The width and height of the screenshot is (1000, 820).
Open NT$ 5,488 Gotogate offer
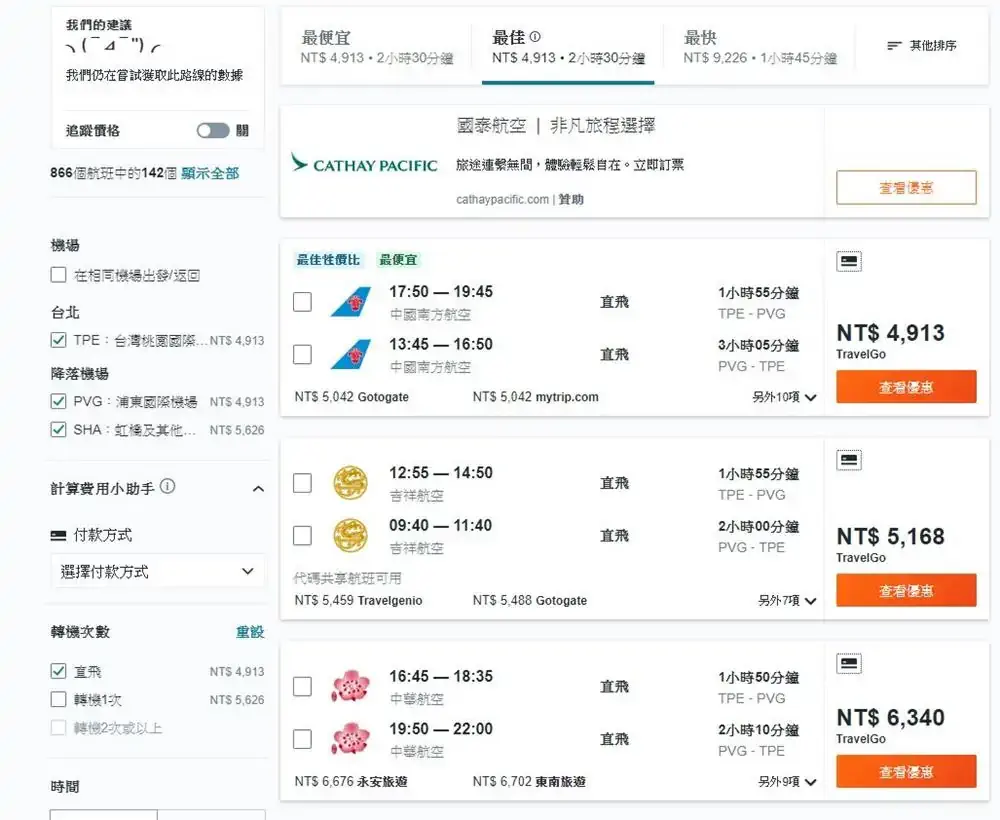[x=530, y=601]
